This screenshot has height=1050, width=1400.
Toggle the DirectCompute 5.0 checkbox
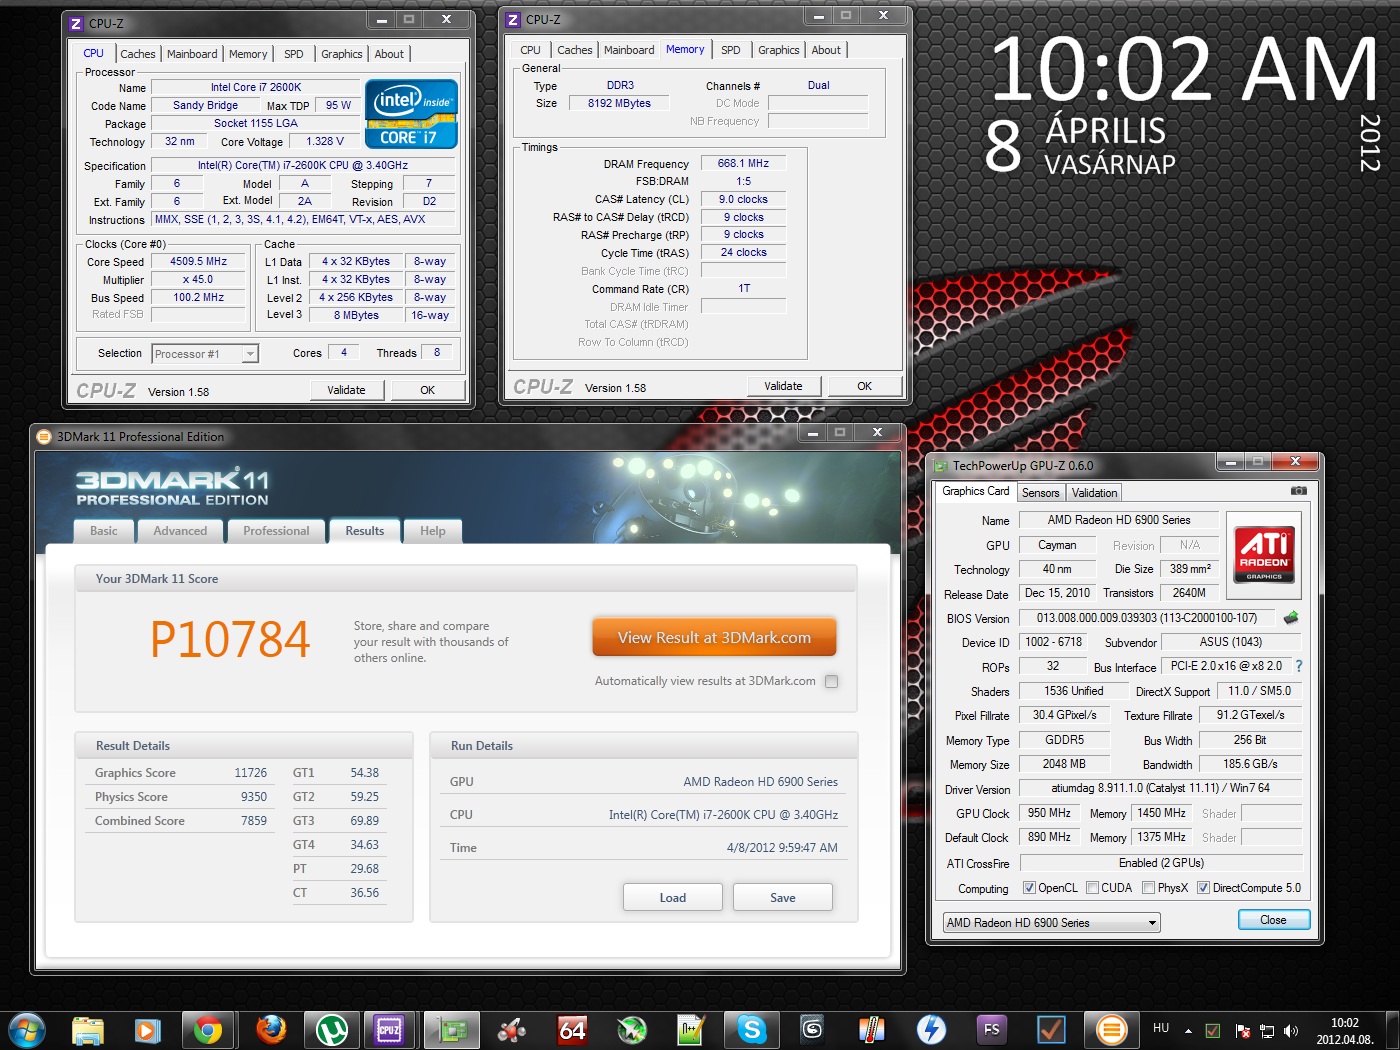click(1203, 888)
